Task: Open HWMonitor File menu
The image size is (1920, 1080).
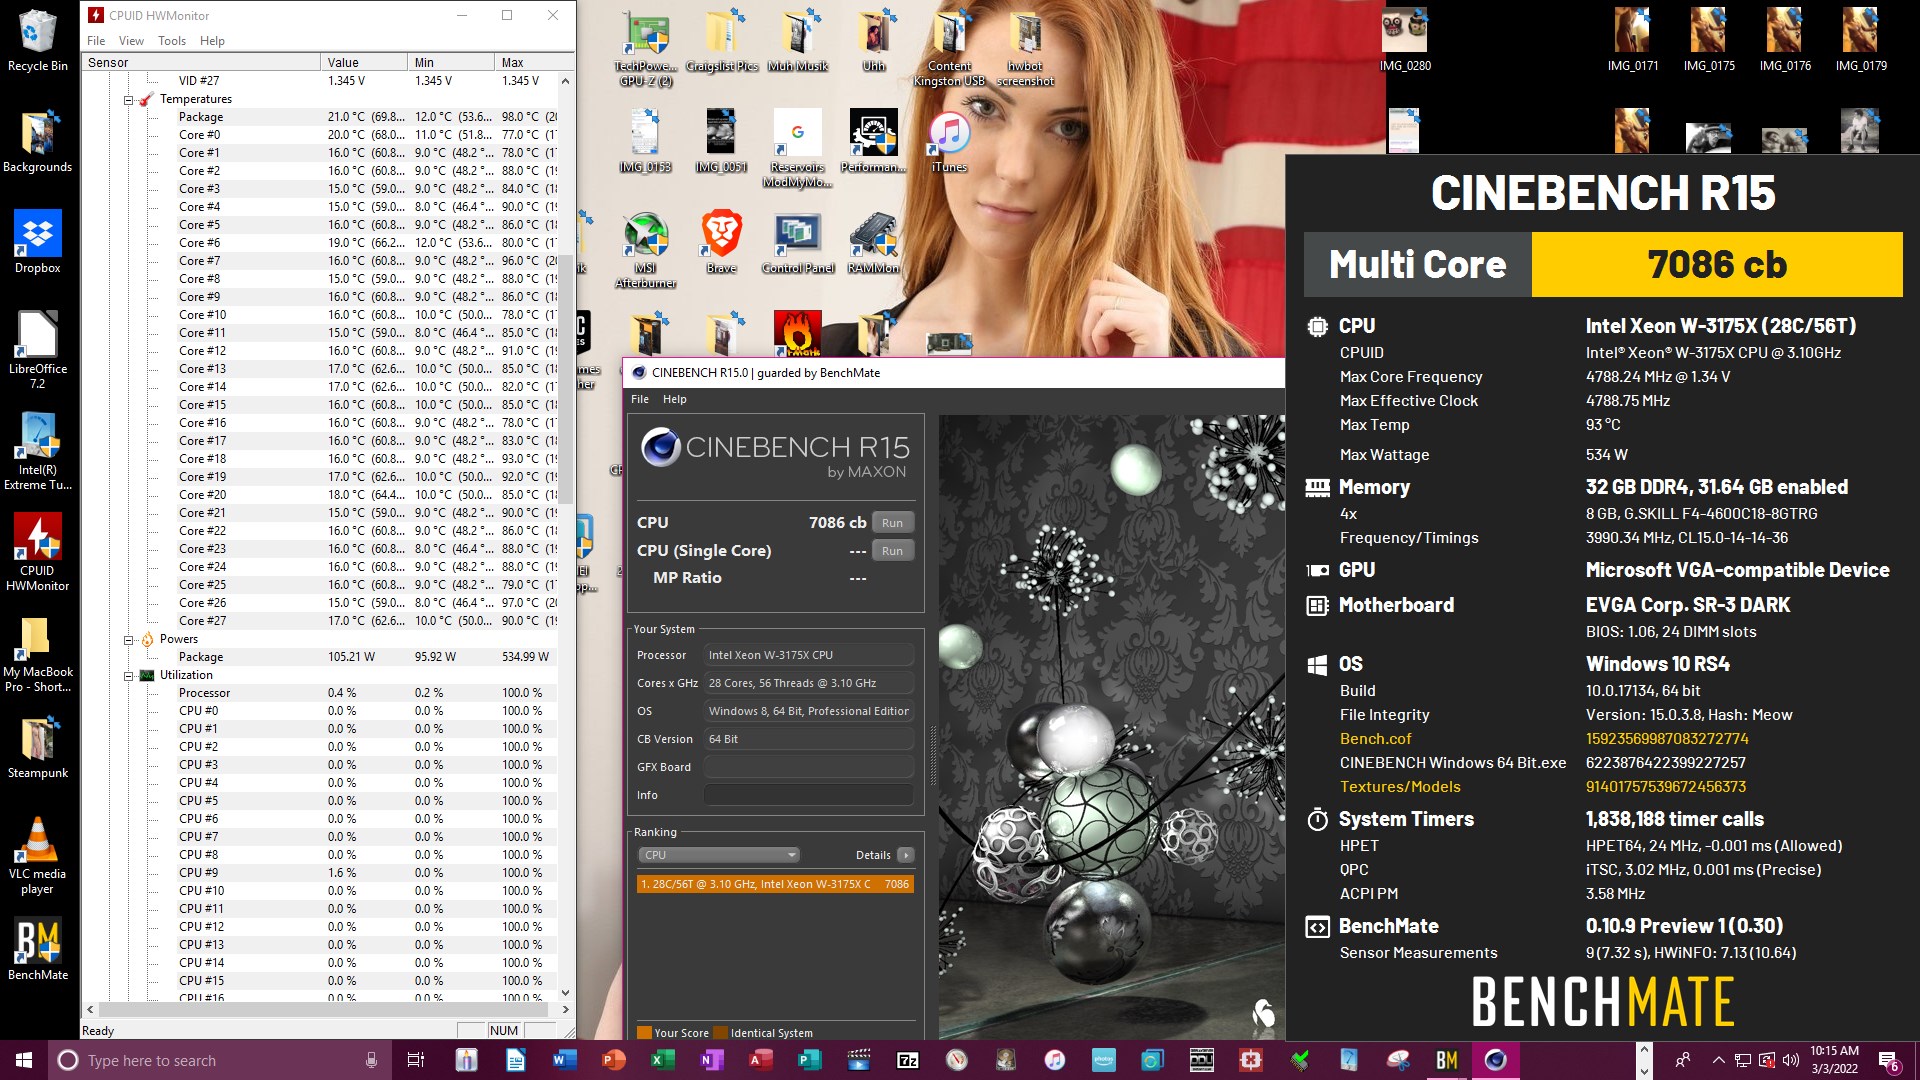Action: (x=96, y=41)
